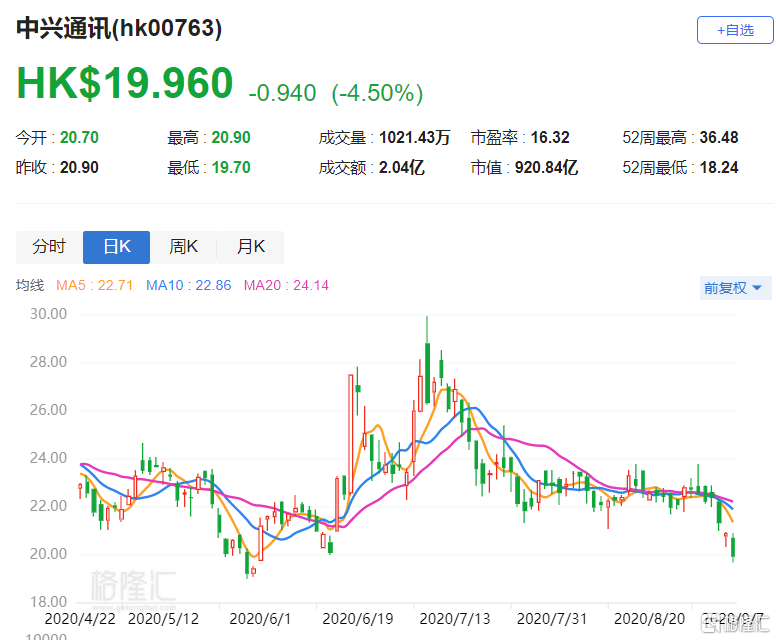Click the 2020/6/1 date label
The height and width of the screenshot is (640, 776).
coord(260,619)
